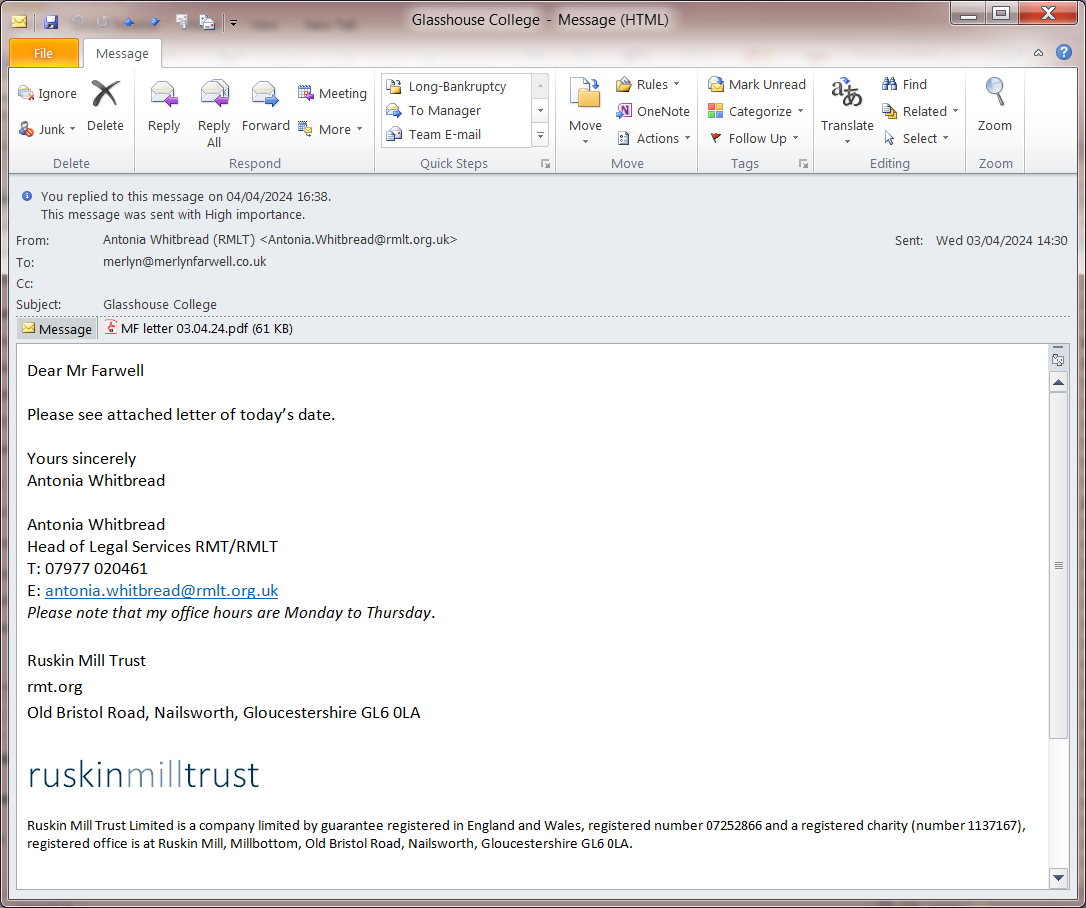
Task: Click the 'rmt.org' signature text
Action: 55,686
